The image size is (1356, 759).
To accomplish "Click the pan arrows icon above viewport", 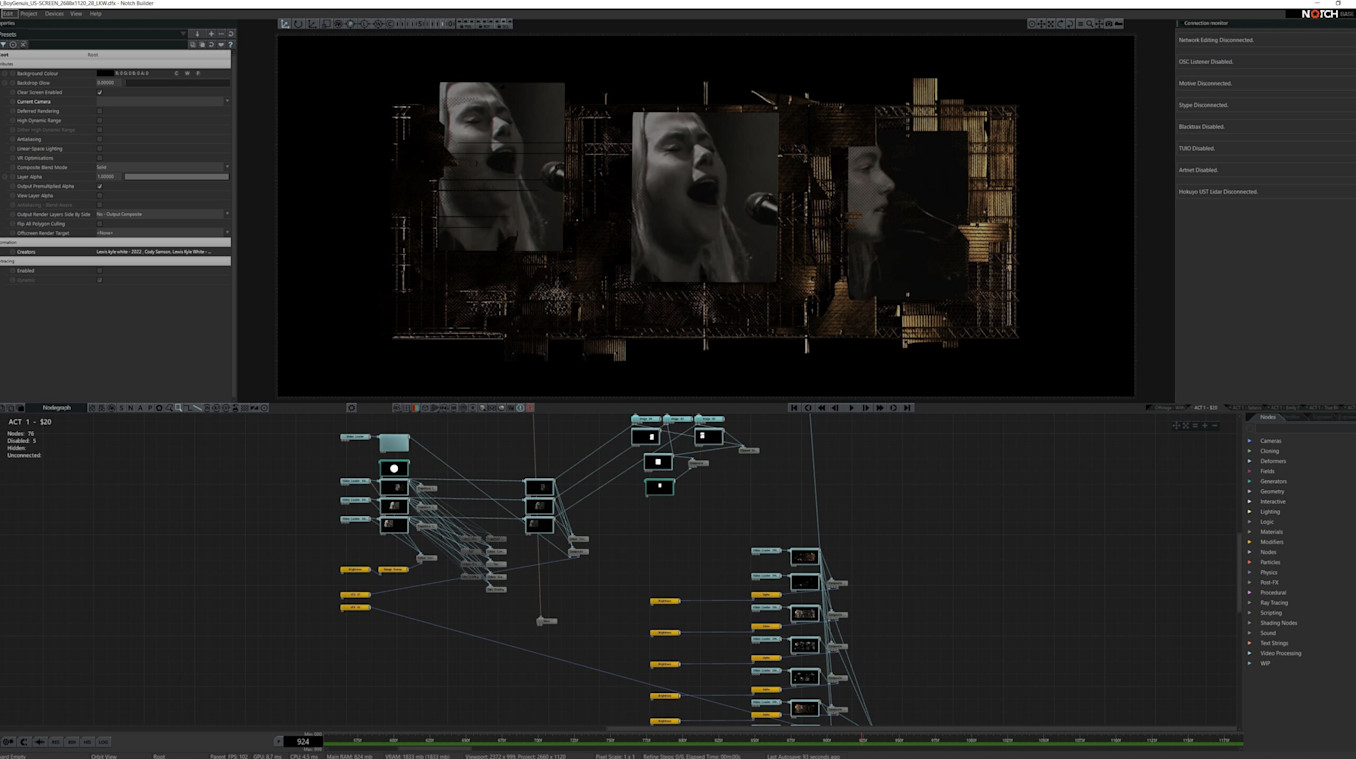I will pos(1041,24).
